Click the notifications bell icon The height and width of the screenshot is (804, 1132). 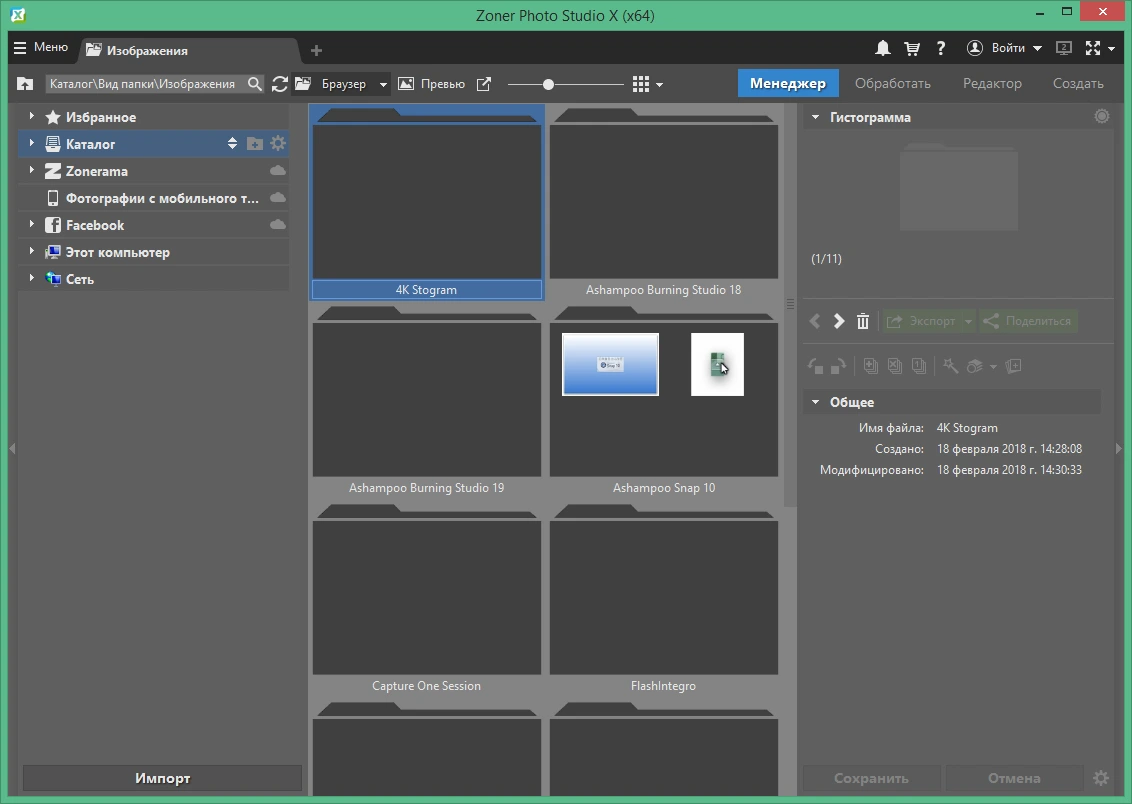[882, 48]
